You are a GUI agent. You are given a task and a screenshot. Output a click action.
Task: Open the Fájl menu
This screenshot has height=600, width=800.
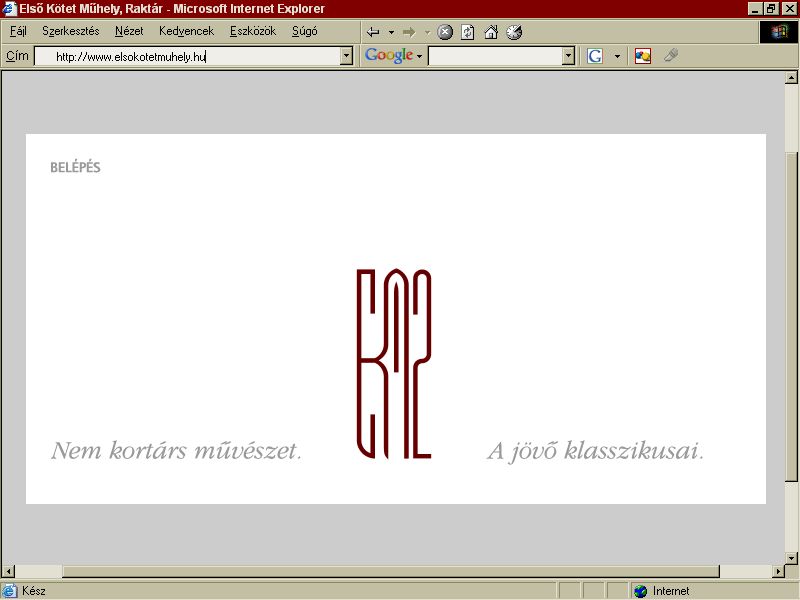click(18, 31)
